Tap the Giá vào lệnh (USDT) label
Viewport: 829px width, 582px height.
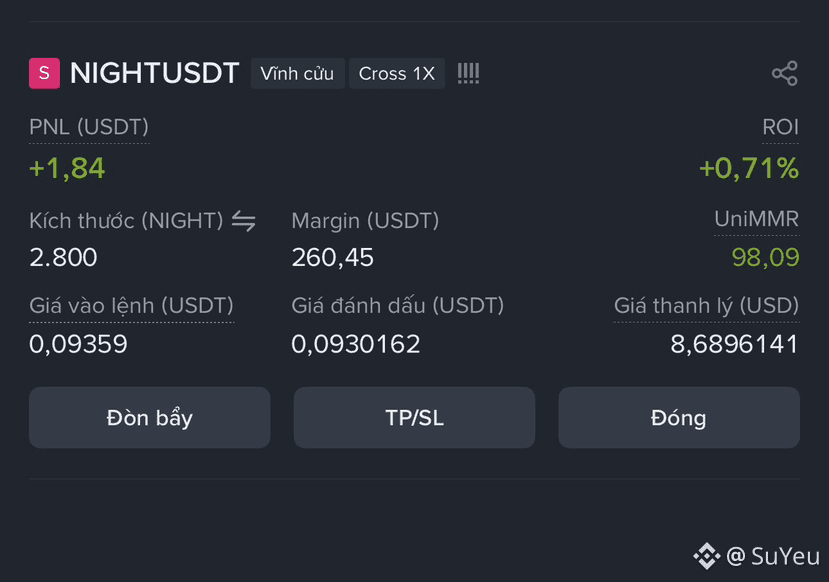click(131, 306)
